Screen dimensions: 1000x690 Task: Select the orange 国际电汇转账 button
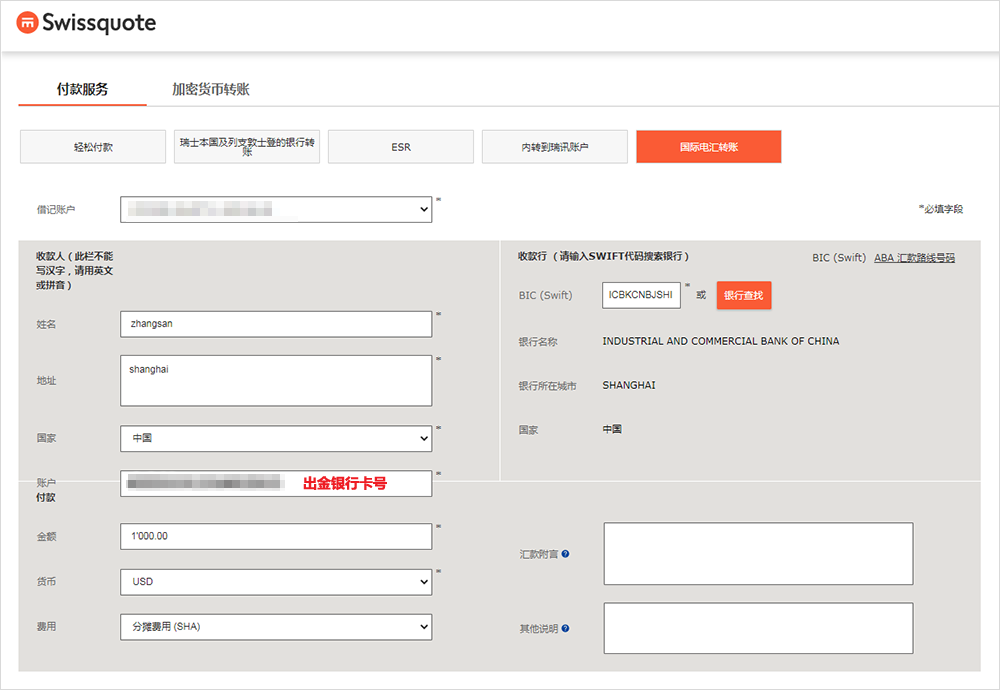coord(708,147)
